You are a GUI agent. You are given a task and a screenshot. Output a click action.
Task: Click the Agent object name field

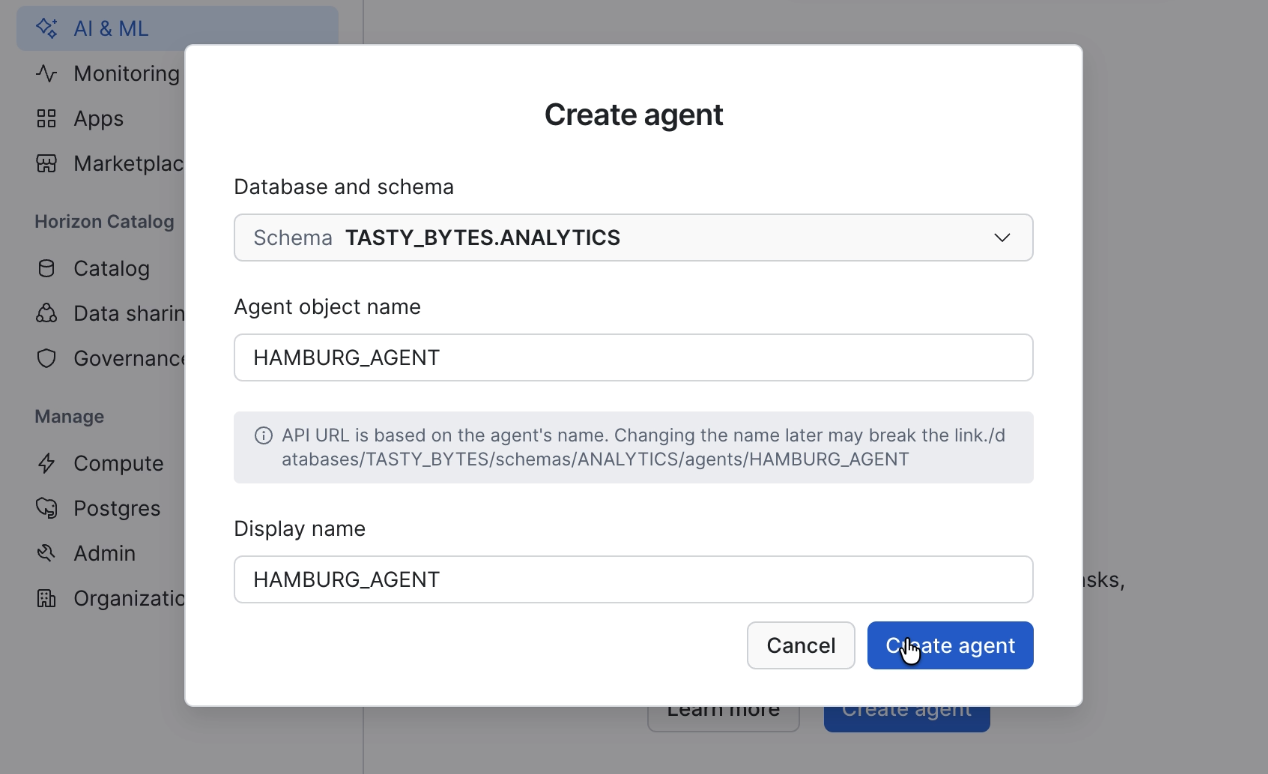(633, 357)
